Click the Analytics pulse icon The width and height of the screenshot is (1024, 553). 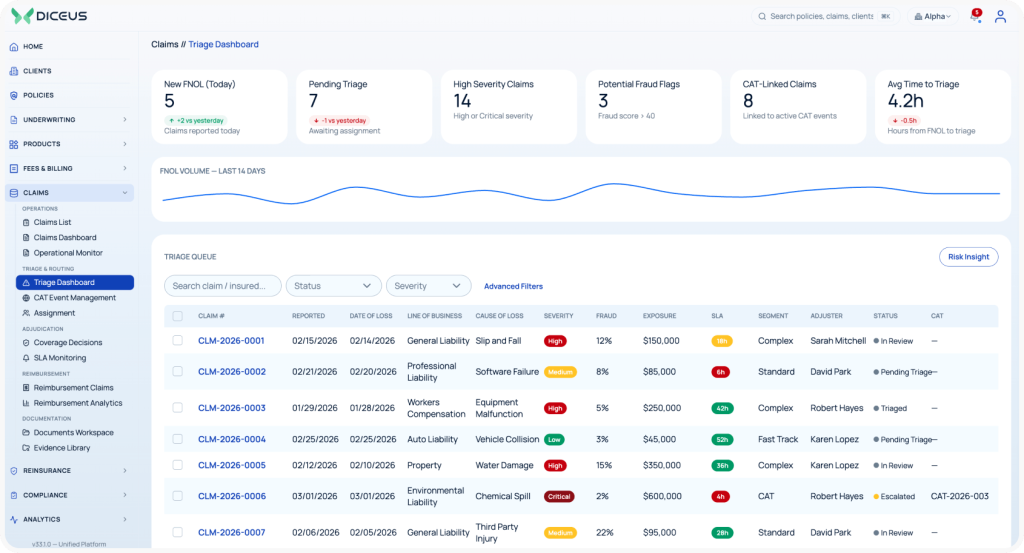14,520
